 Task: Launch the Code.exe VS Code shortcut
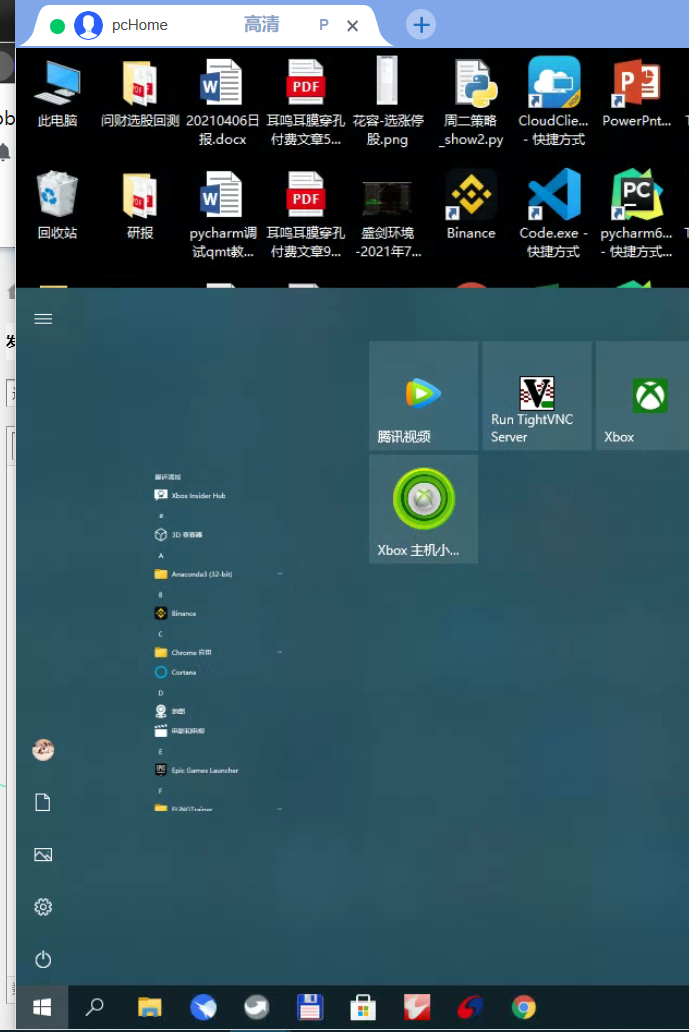[x=553, y=214]
